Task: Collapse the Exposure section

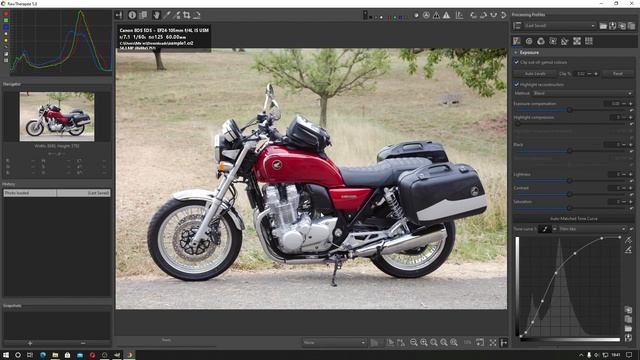Action: pyautogui.click(x=516, y=53)
